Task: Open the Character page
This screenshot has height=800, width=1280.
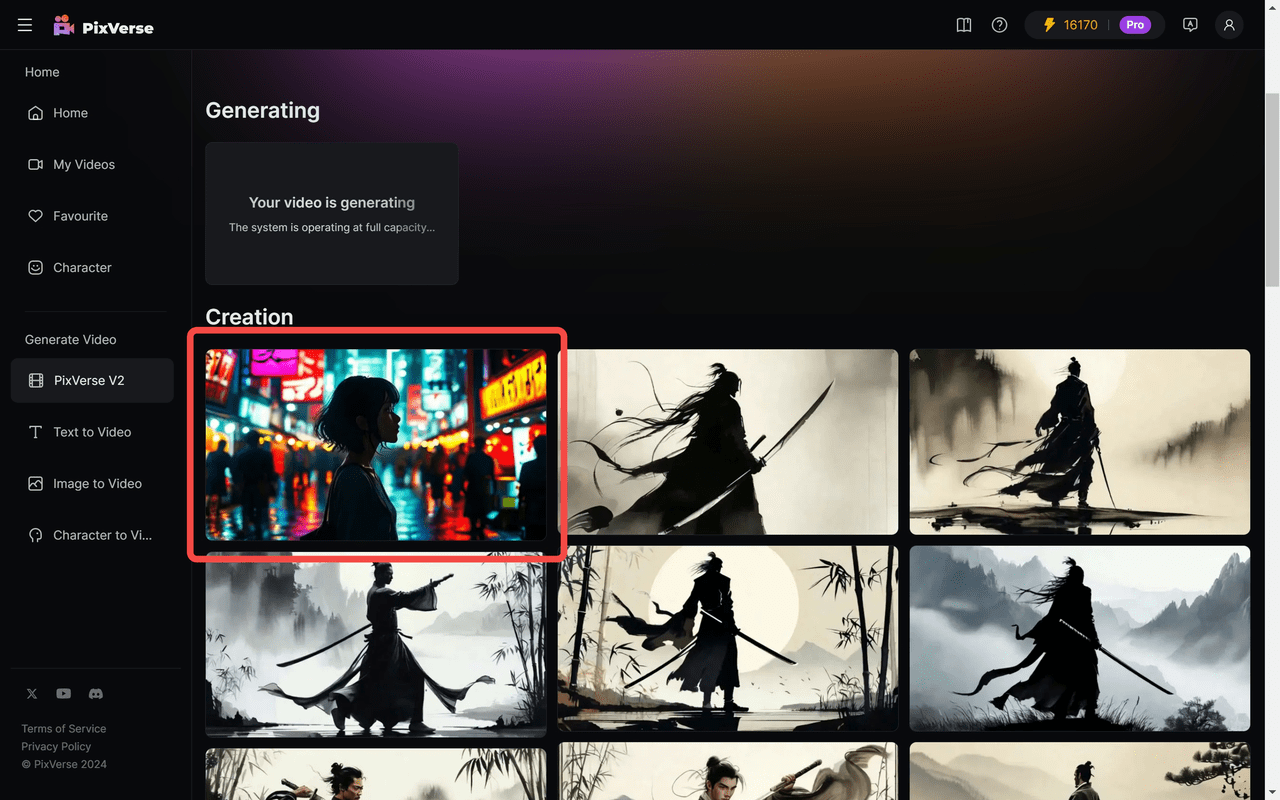Action: point(82,267)
